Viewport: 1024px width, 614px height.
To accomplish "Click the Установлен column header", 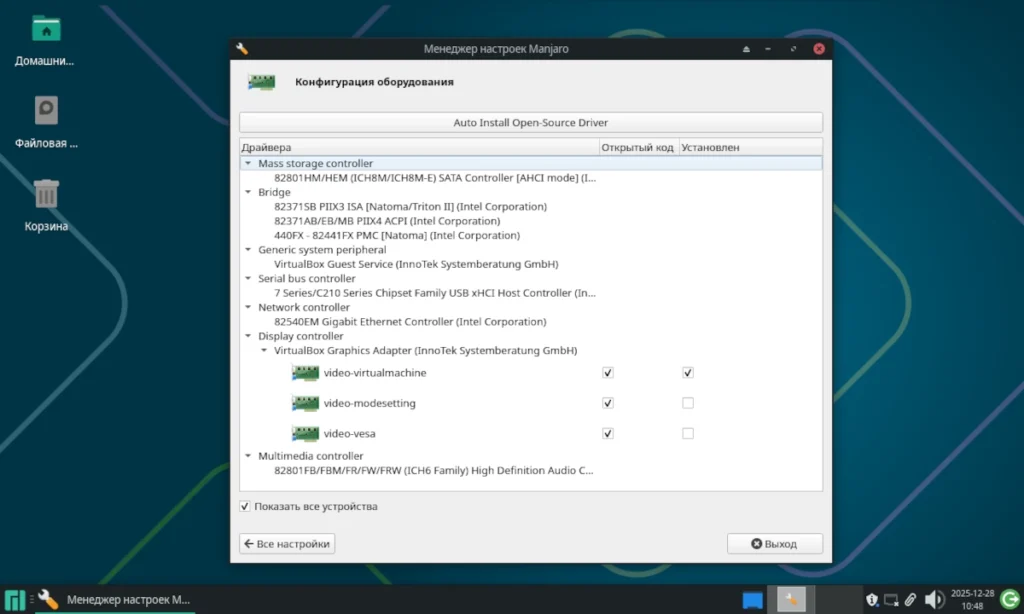I will (x=750, y=148).
